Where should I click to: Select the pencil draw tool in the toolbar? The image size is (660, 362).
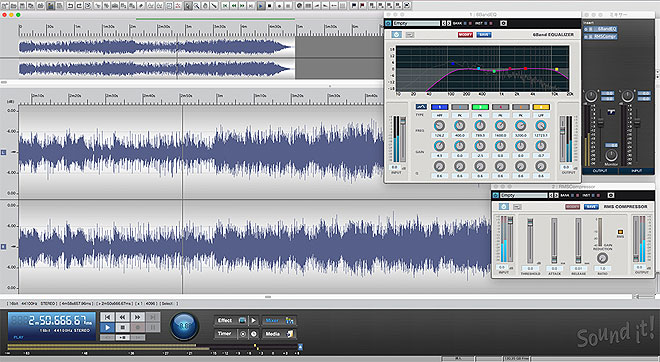[214, 6]
